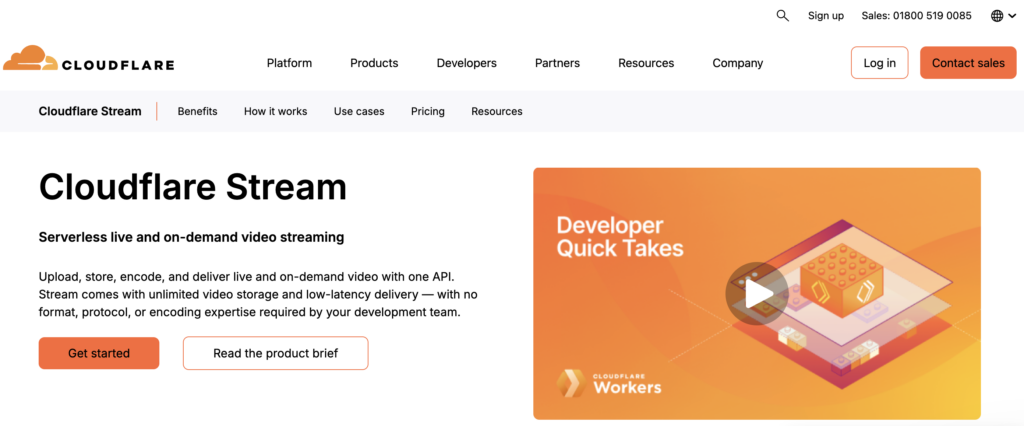Click the Log in button

[879, 63]
